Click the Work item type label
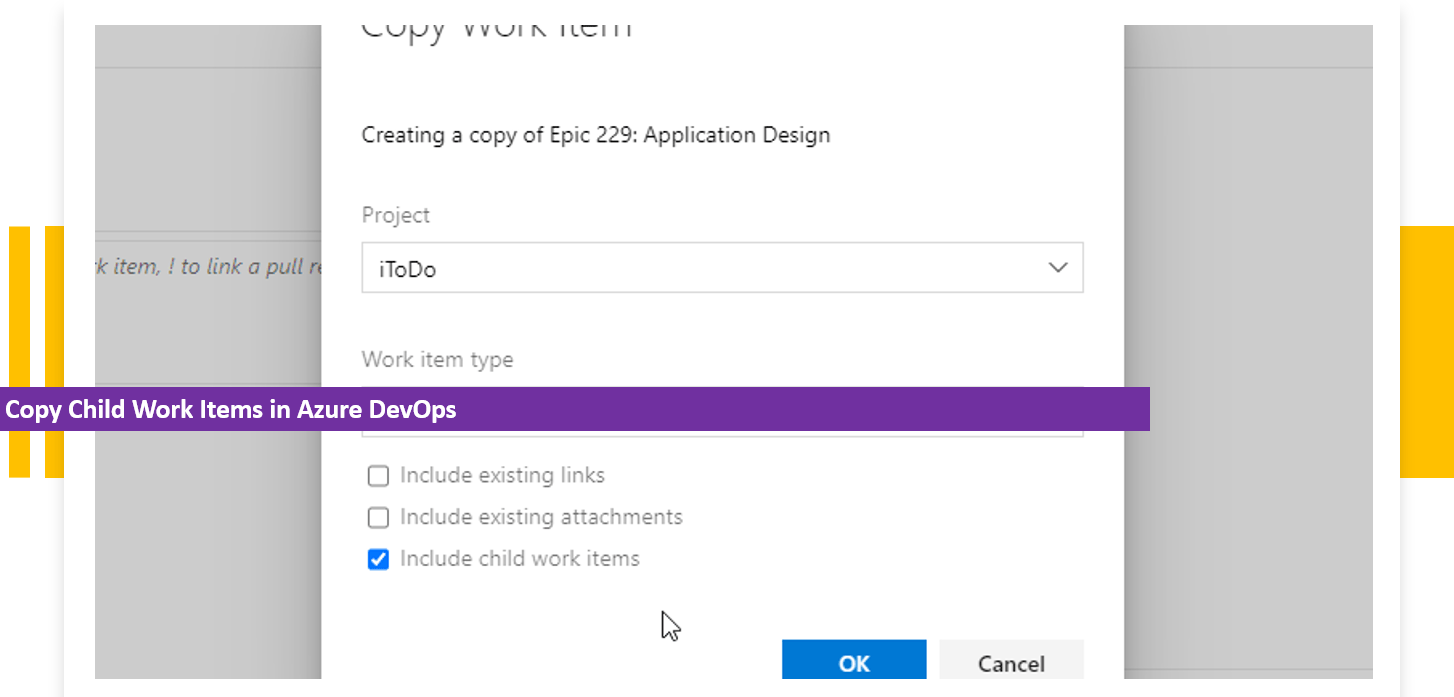Image resolution: width=1454 pixels, height=697 pixels. (438, 359)
